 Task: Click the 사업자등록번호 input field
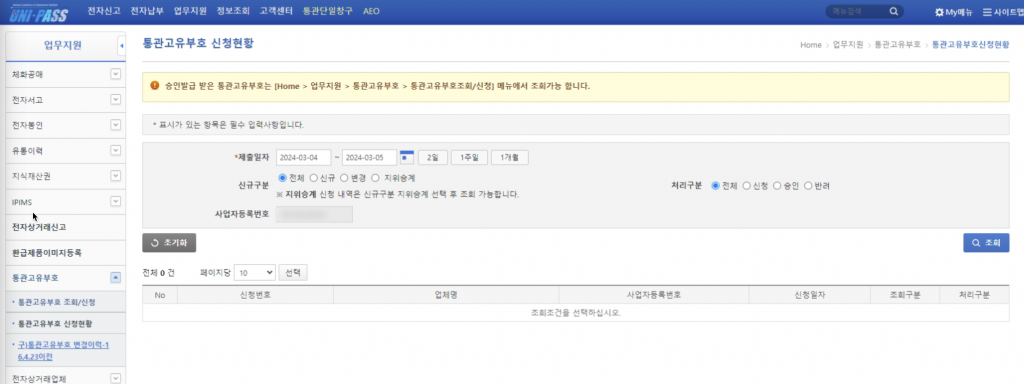[314, 214]
